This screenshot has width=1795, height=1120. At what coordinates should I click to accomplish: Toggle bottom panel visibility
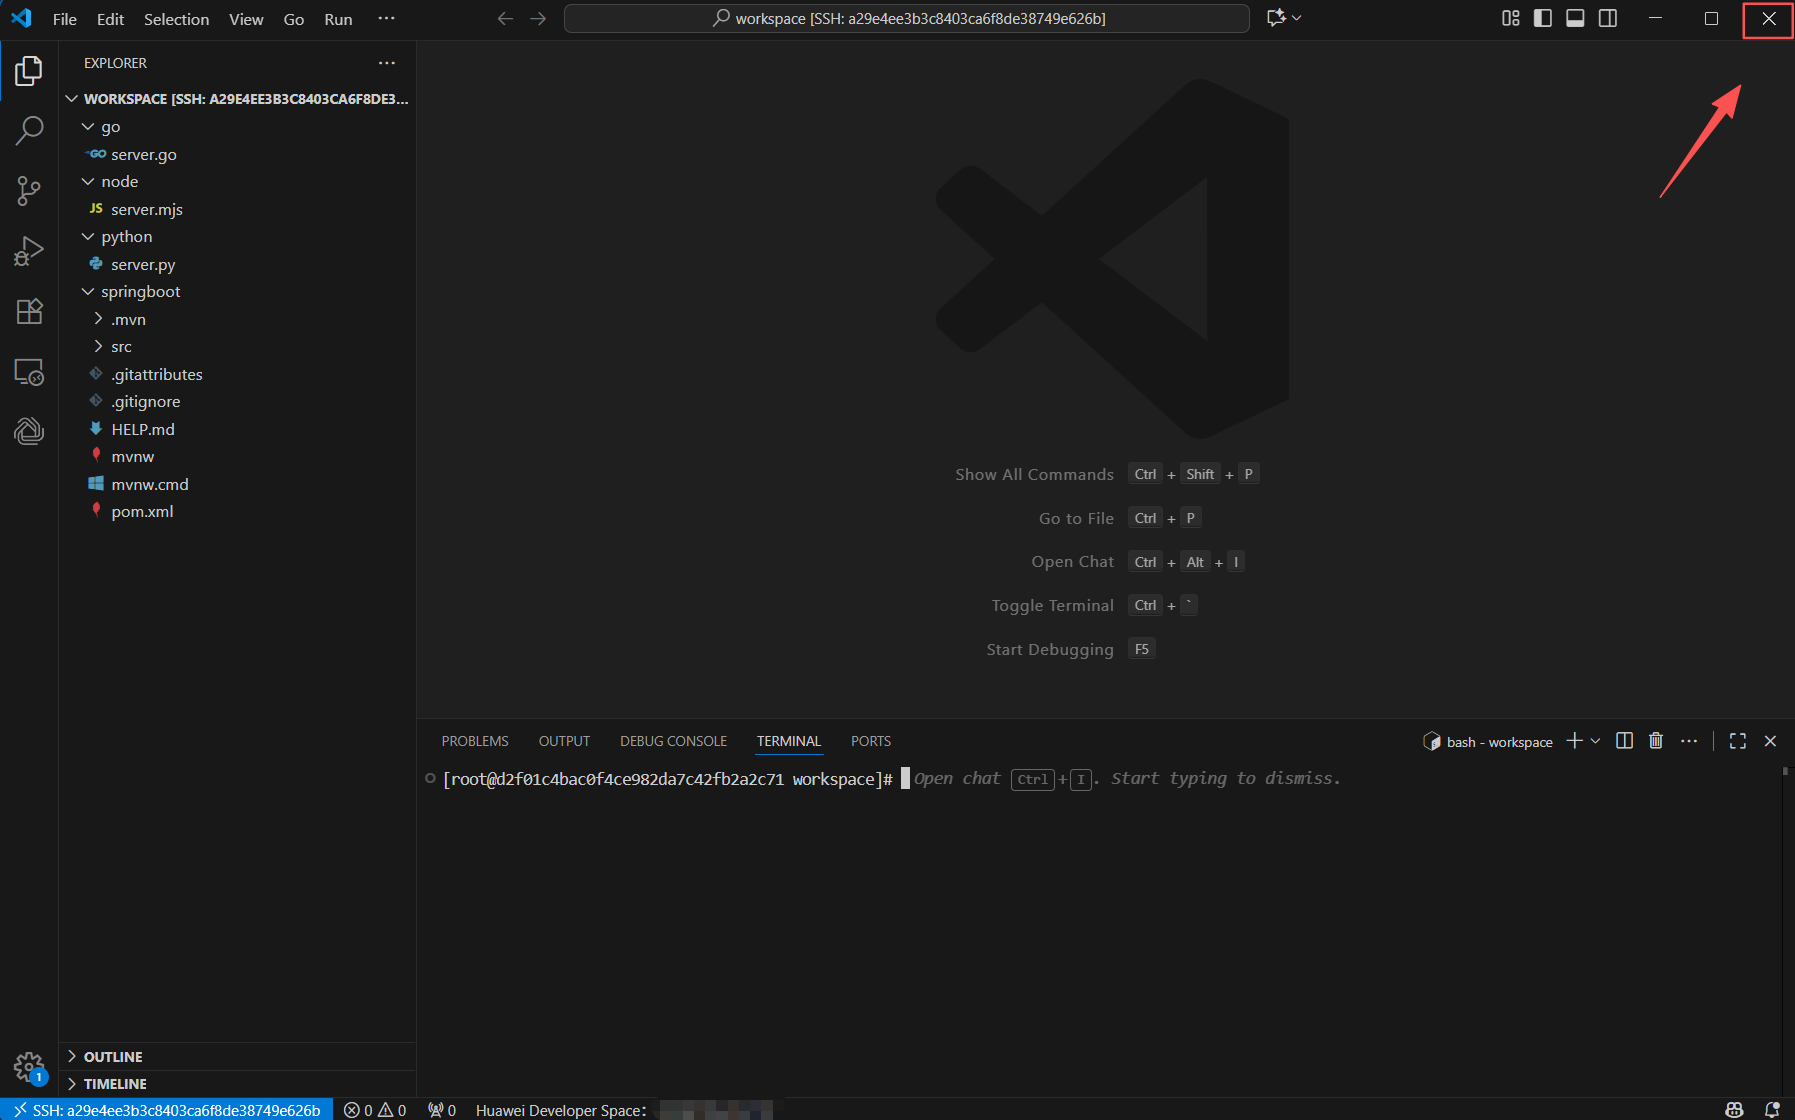pos(1575,18)
